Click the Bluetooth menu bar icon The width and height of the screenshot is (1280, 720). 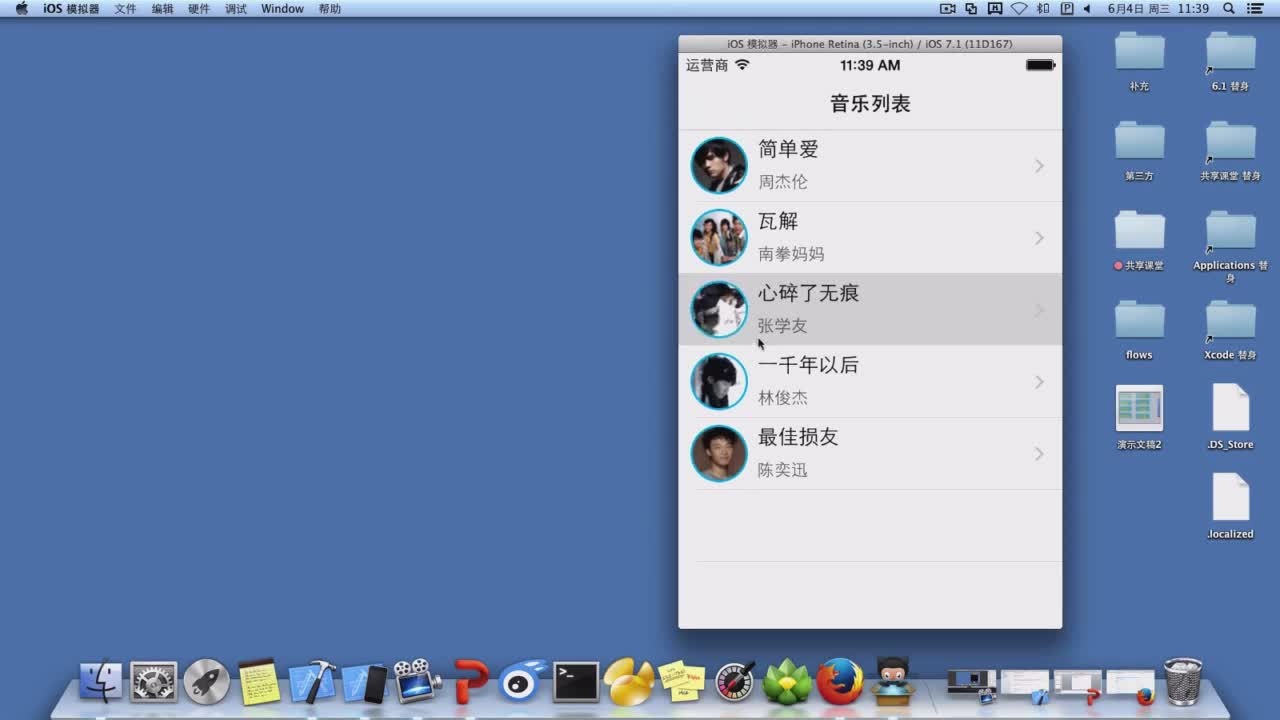pos(1043,9)
